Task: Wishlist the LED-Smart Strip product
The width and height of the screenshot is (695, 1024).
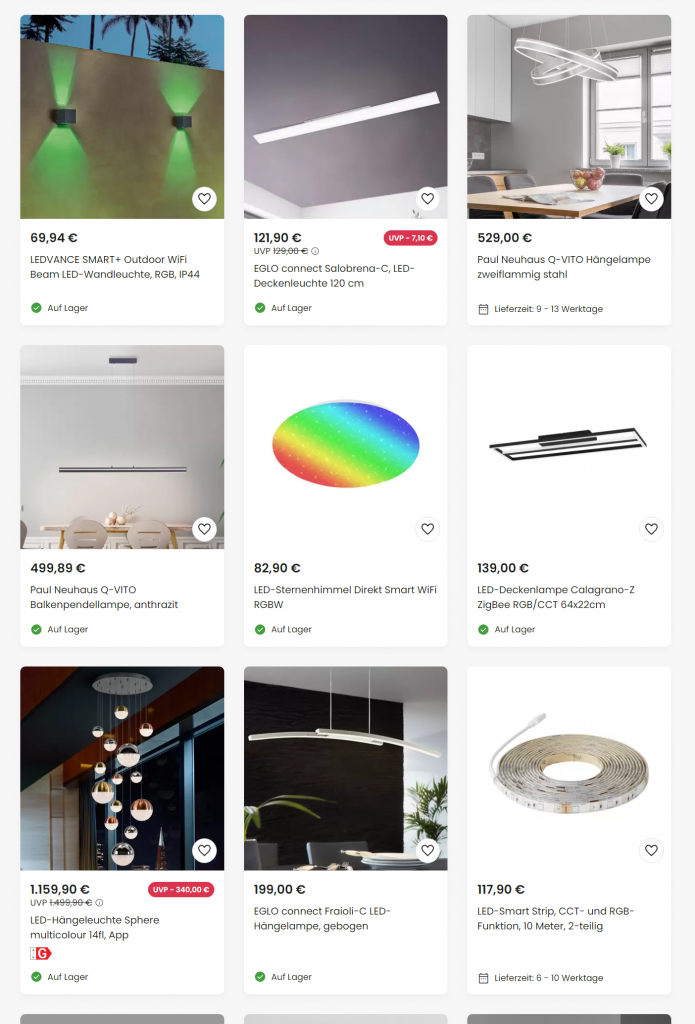Action: point(651,850)
